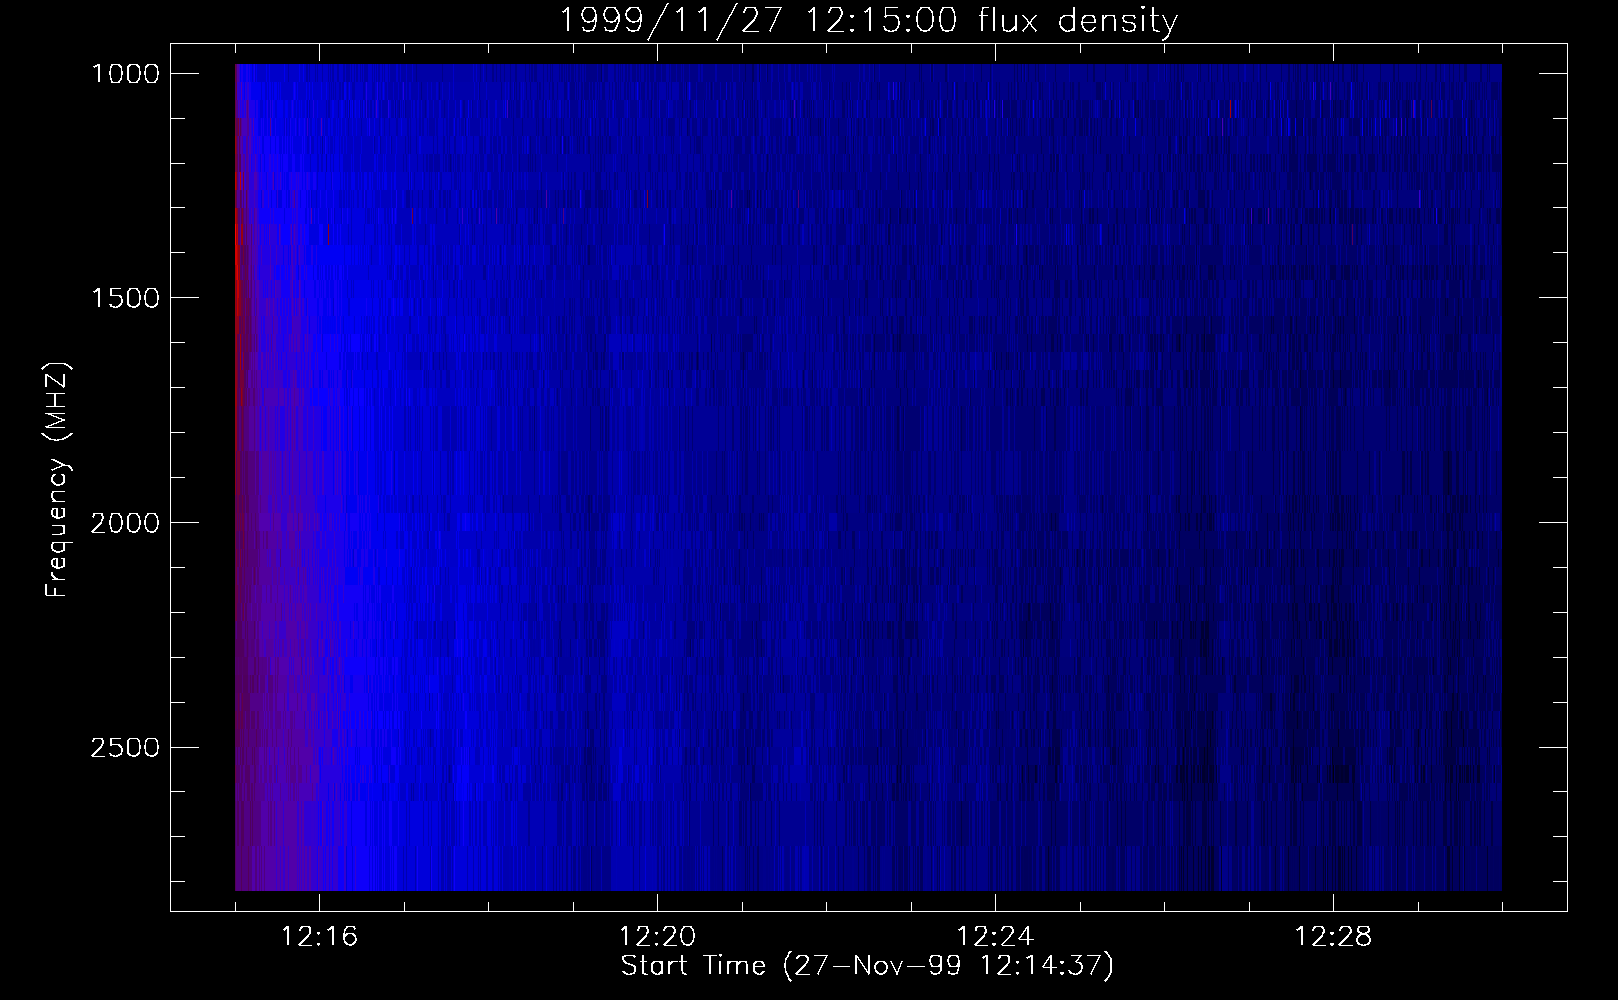
Task: Click the 12:20 time tick label
Action: [657, 937]
